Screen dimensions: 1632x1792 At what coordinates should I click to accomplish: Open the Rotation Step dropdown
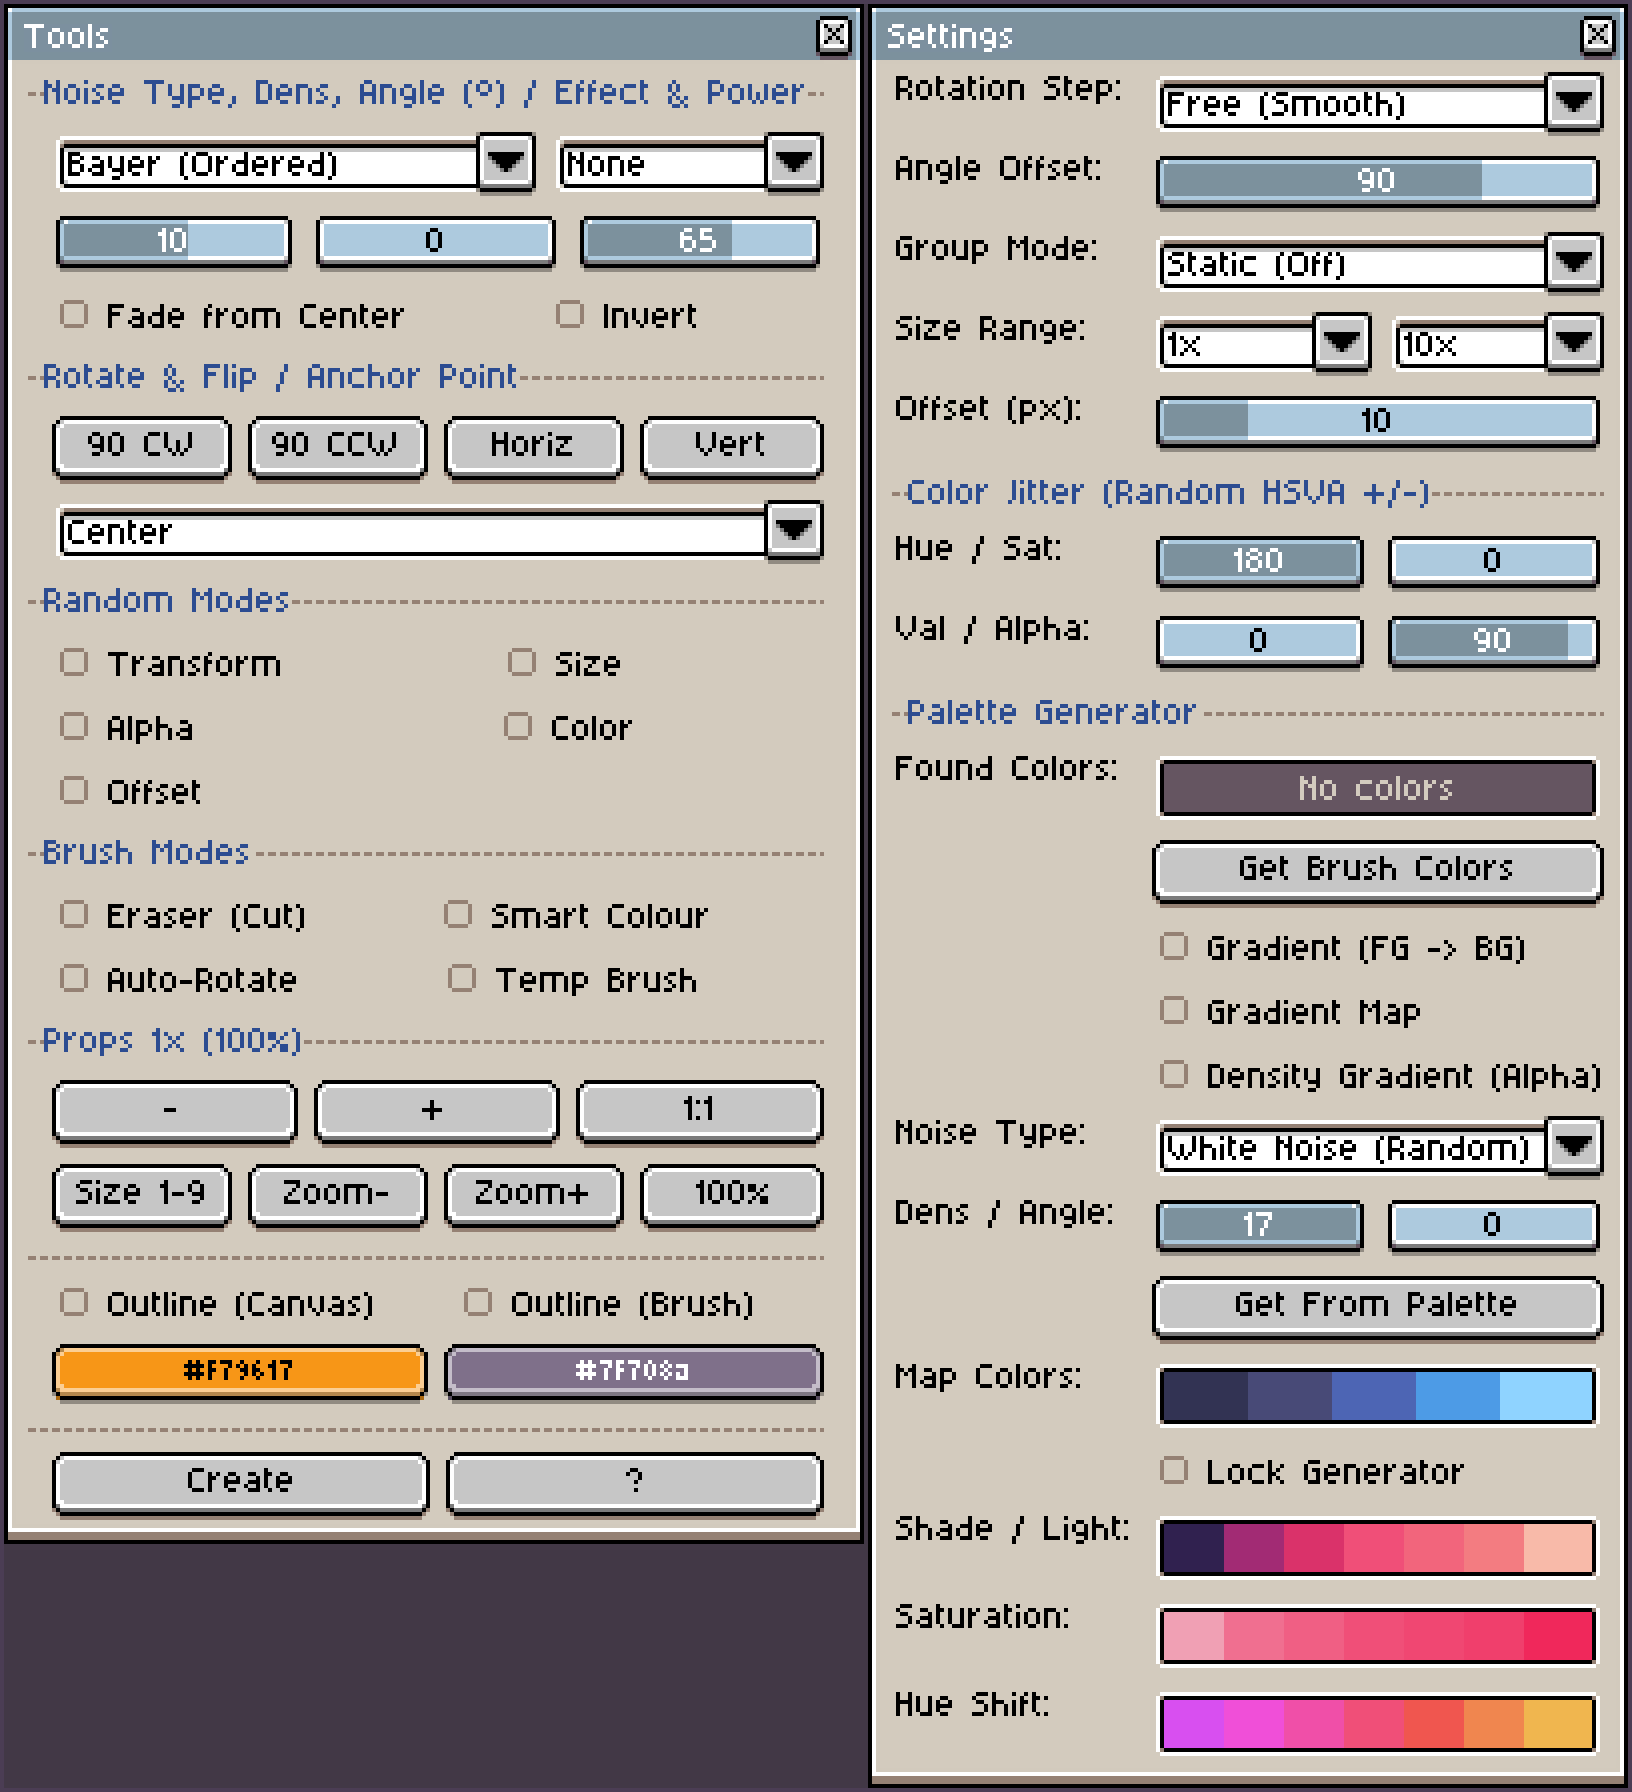click(1573, 102)
